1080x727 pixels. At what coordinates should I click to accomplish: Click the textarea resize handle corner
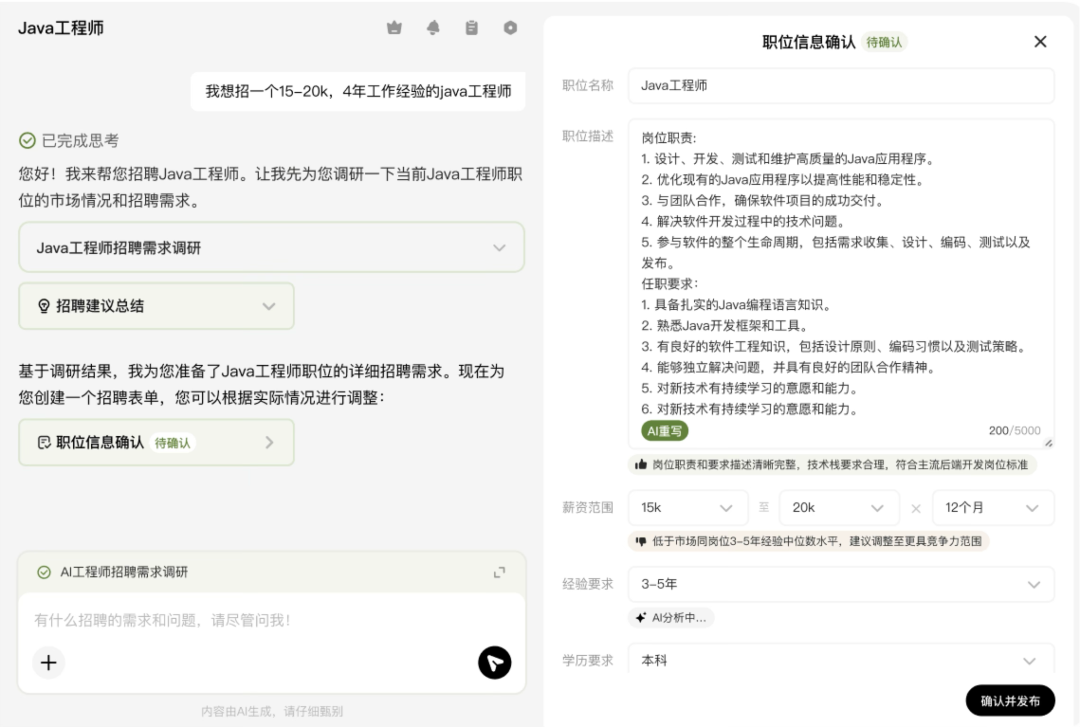click(x=1048, y=443)
